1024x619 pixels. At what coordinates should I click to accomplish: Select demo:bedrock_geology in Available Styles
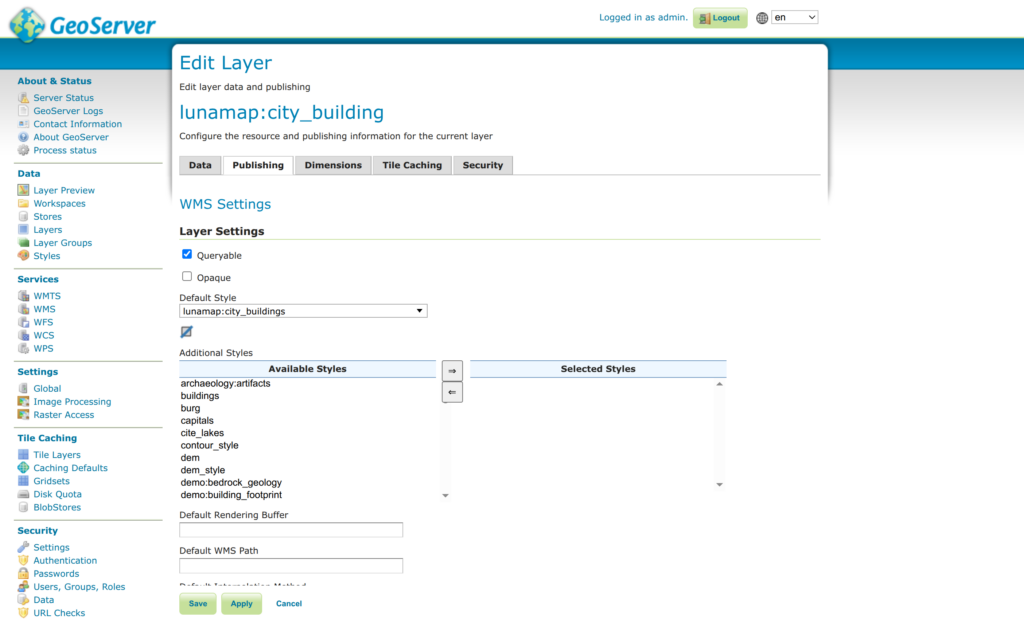point(231,483)
